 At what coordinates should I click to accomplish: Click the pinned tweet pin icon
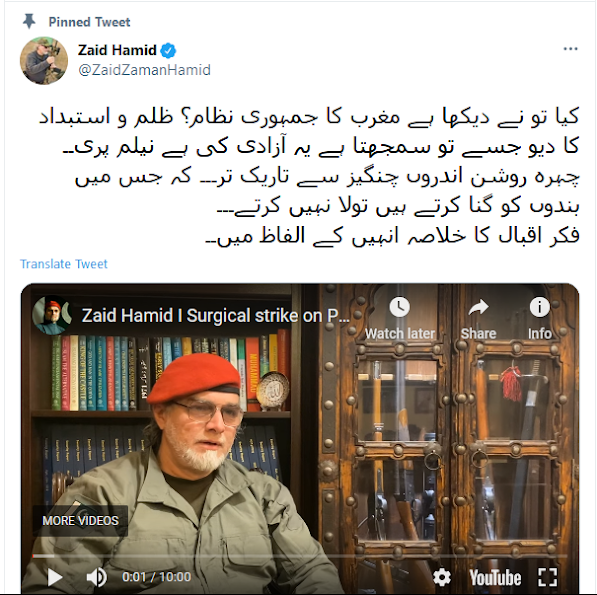point(29,21)
